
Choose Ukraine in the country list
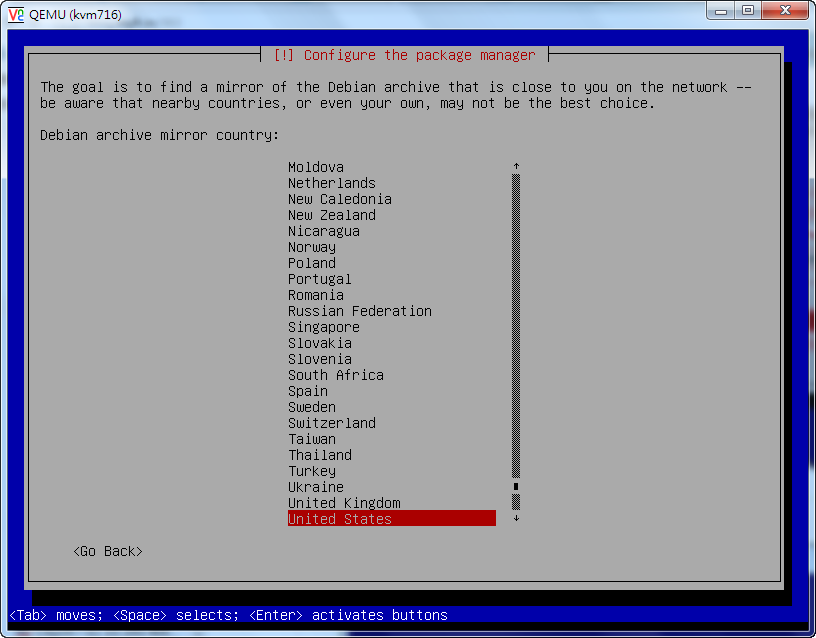[316, 487]
